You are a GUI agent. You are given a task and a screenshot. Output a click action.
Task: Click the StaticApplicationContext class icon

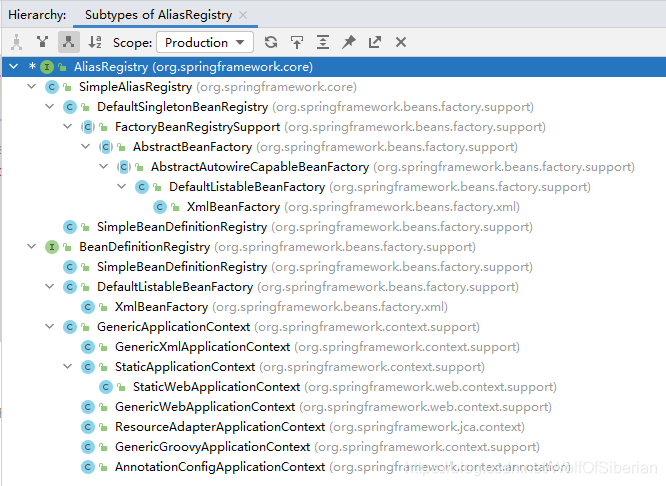87,367
